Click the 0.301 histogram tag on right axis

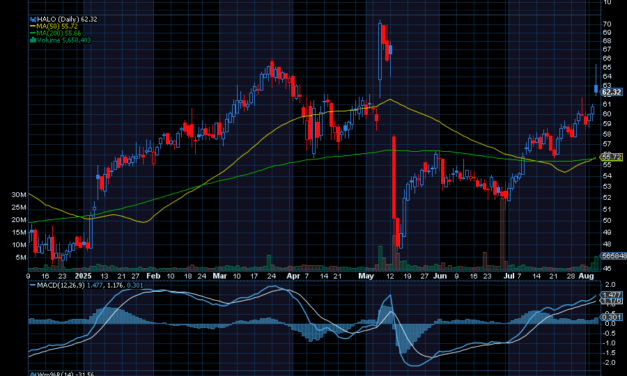coord(612,317)
